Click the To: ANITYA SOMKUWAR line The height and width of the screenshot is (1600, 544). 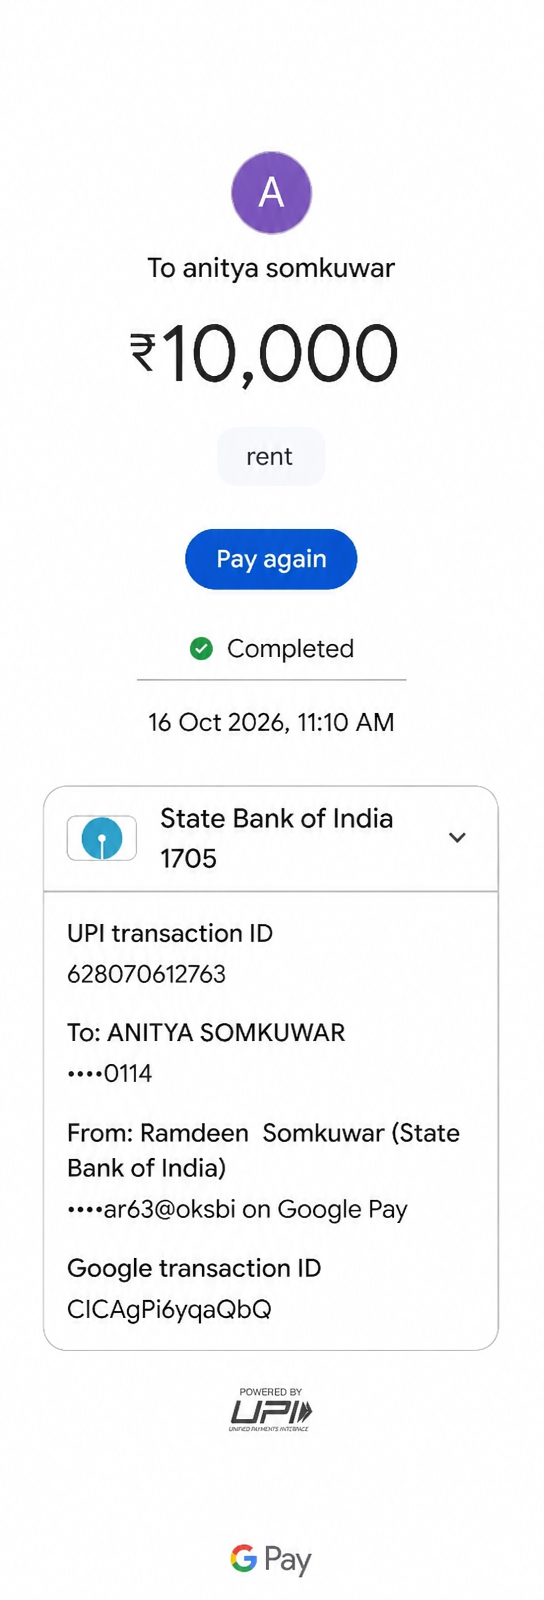coord(206,1033)
